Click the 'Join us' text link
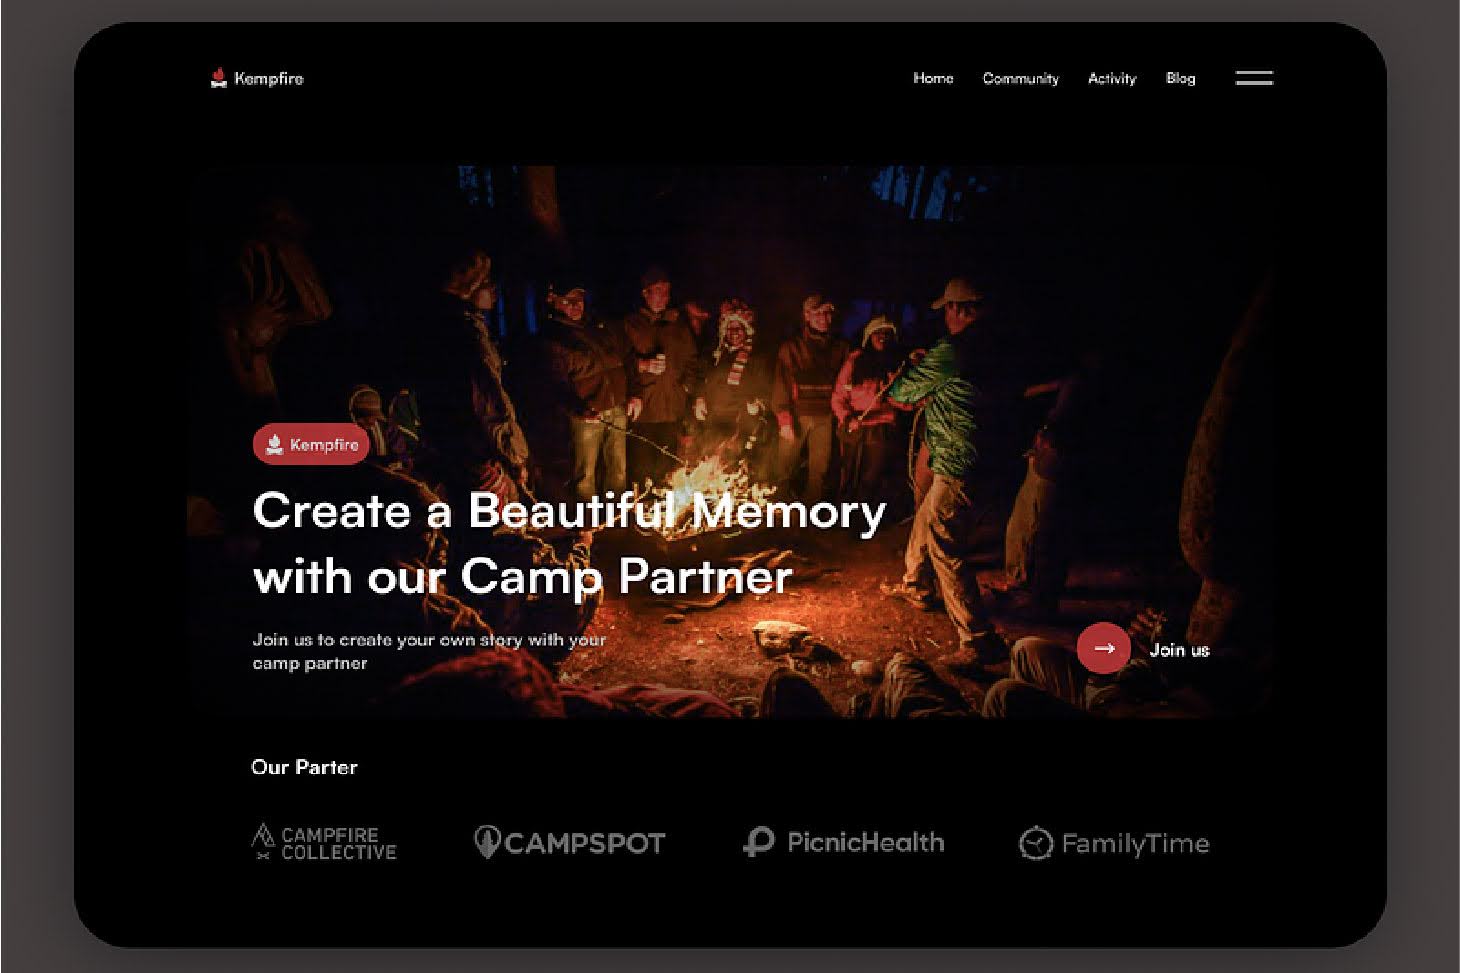The width and height of the screenshot is (1460, 973). 1179,650
